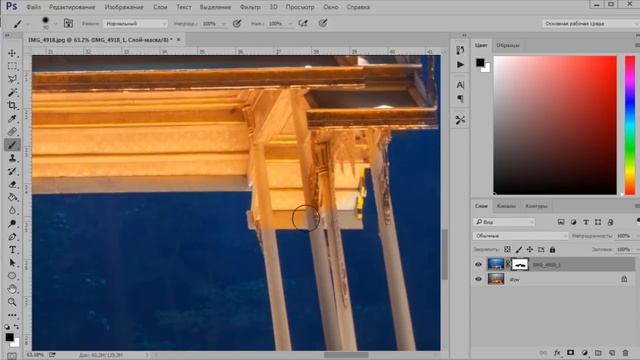This screenshot has width=640, height=360.
Task: Select the Healing Brush tool
Action: click(x=12, y=131)
